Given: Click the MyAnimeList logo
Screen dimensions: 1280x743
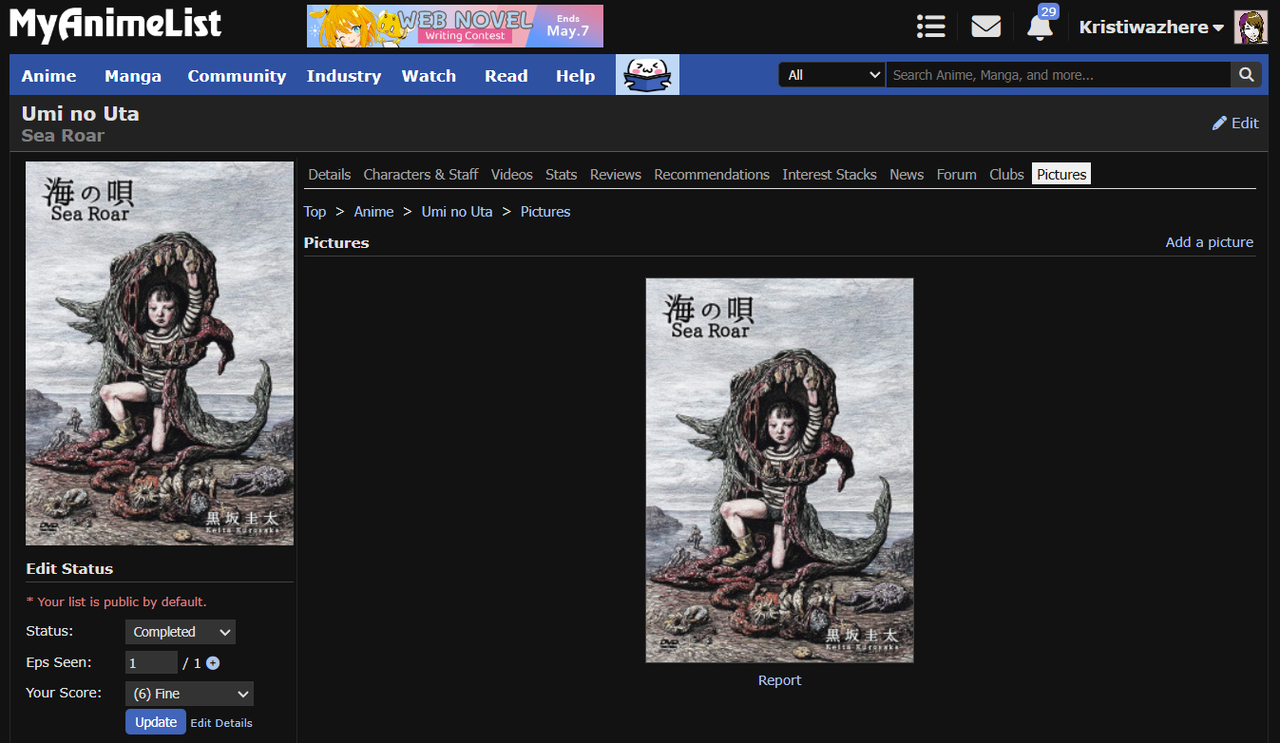Looking at the screenshot, I should point(116,25).
